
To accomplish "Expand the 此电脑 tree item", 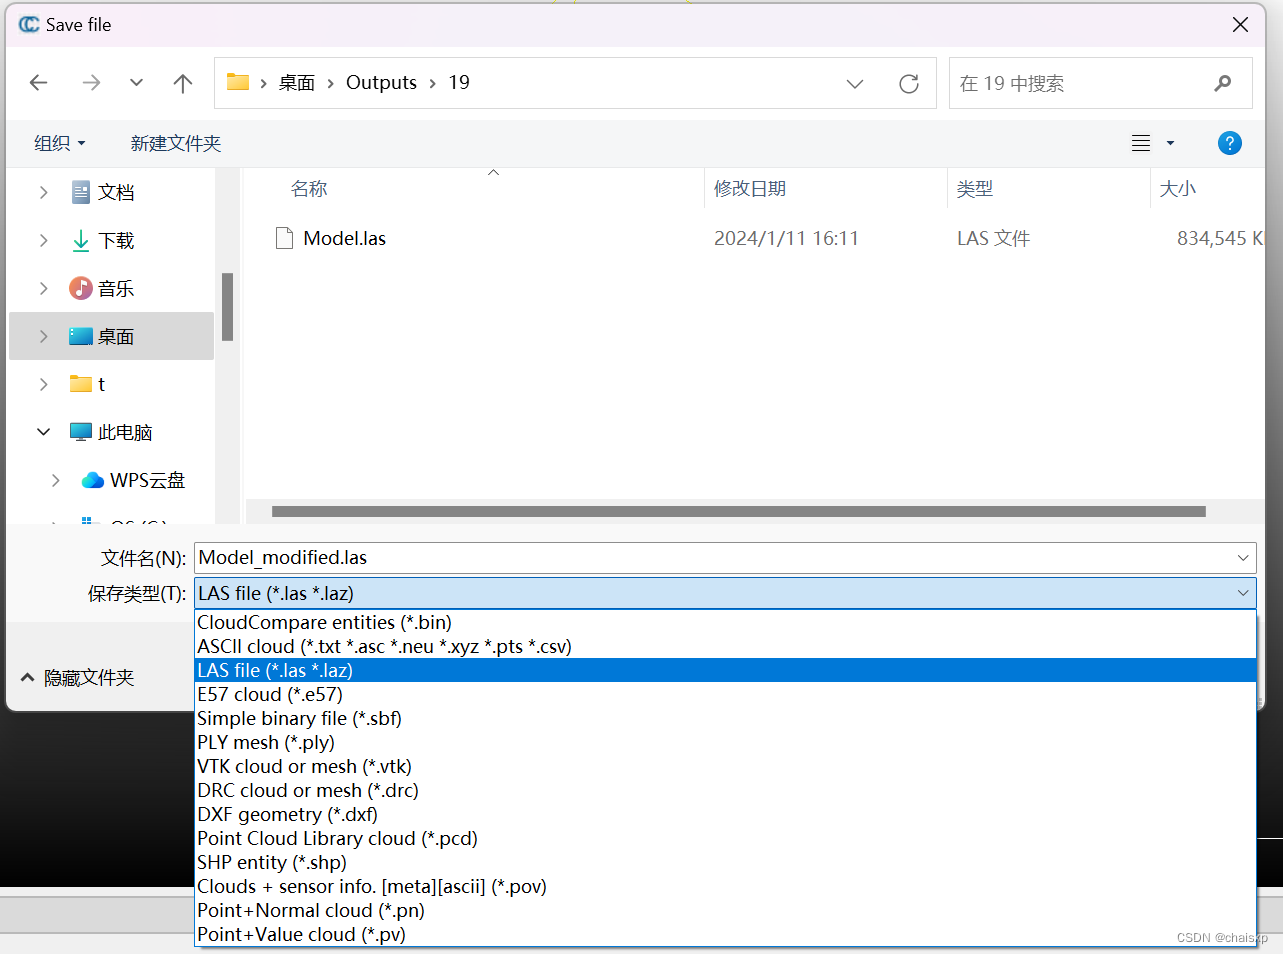I will point(43,432).
